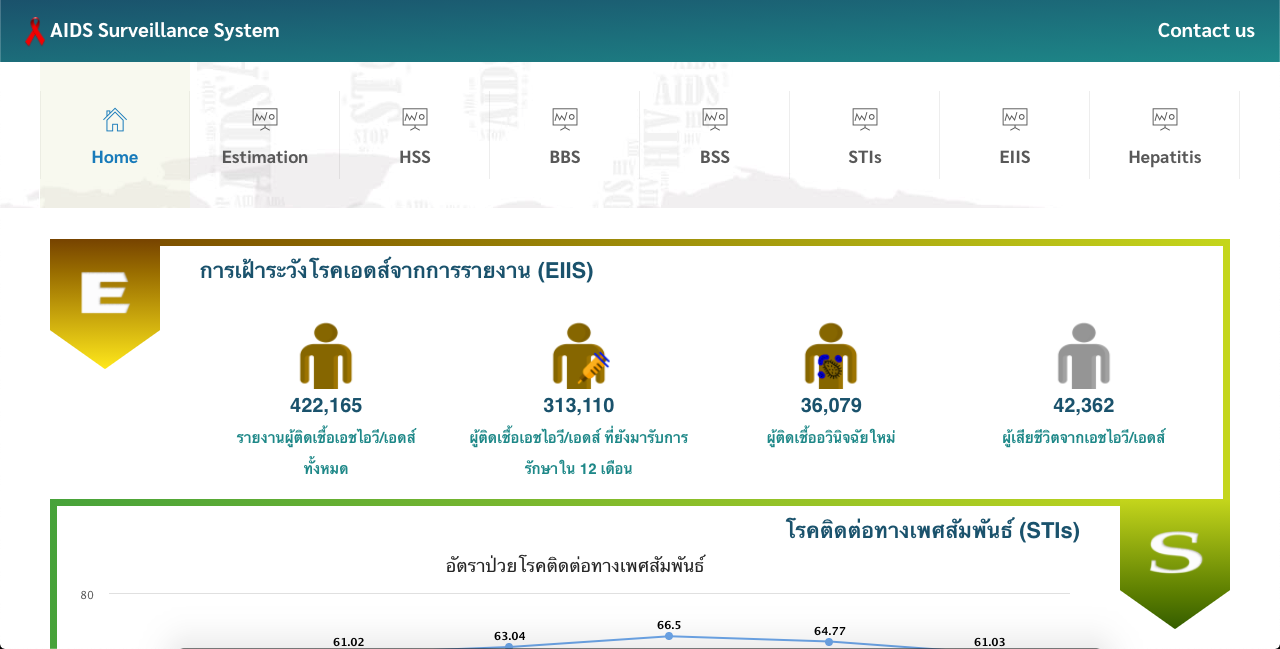
Task: Click the AIDS Surveillance System title
Action: tap(165, 30)
